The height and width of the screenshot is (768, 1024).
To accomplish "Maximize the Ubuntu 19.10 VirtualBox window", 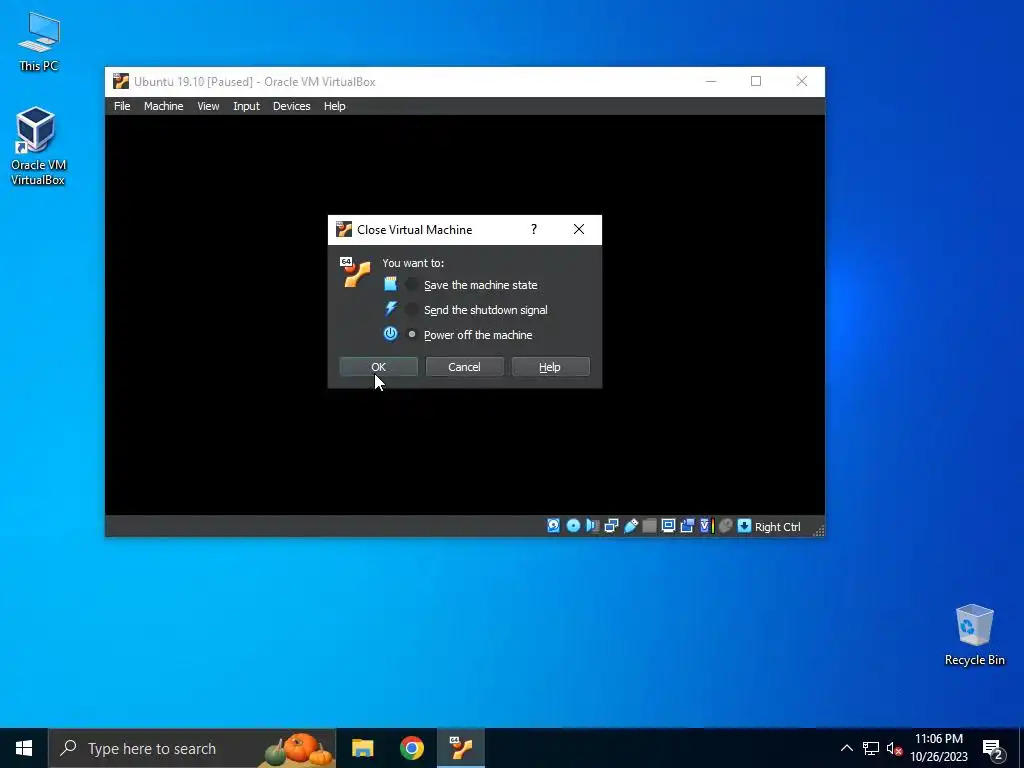I will [x=756, y=81].
